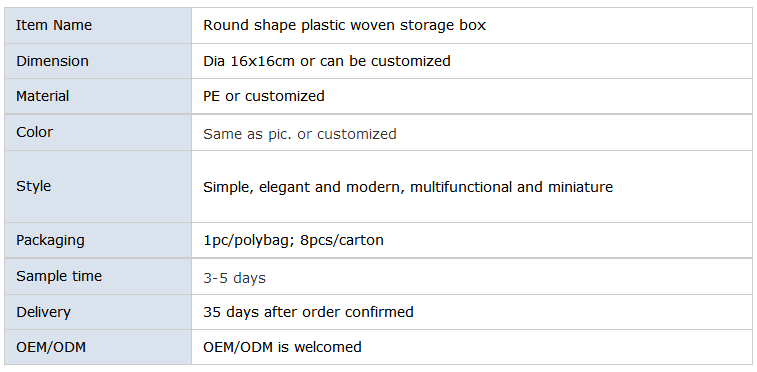Click the word customized in the Material row
This screenshot has height=372, width=757.
(284, 96)
